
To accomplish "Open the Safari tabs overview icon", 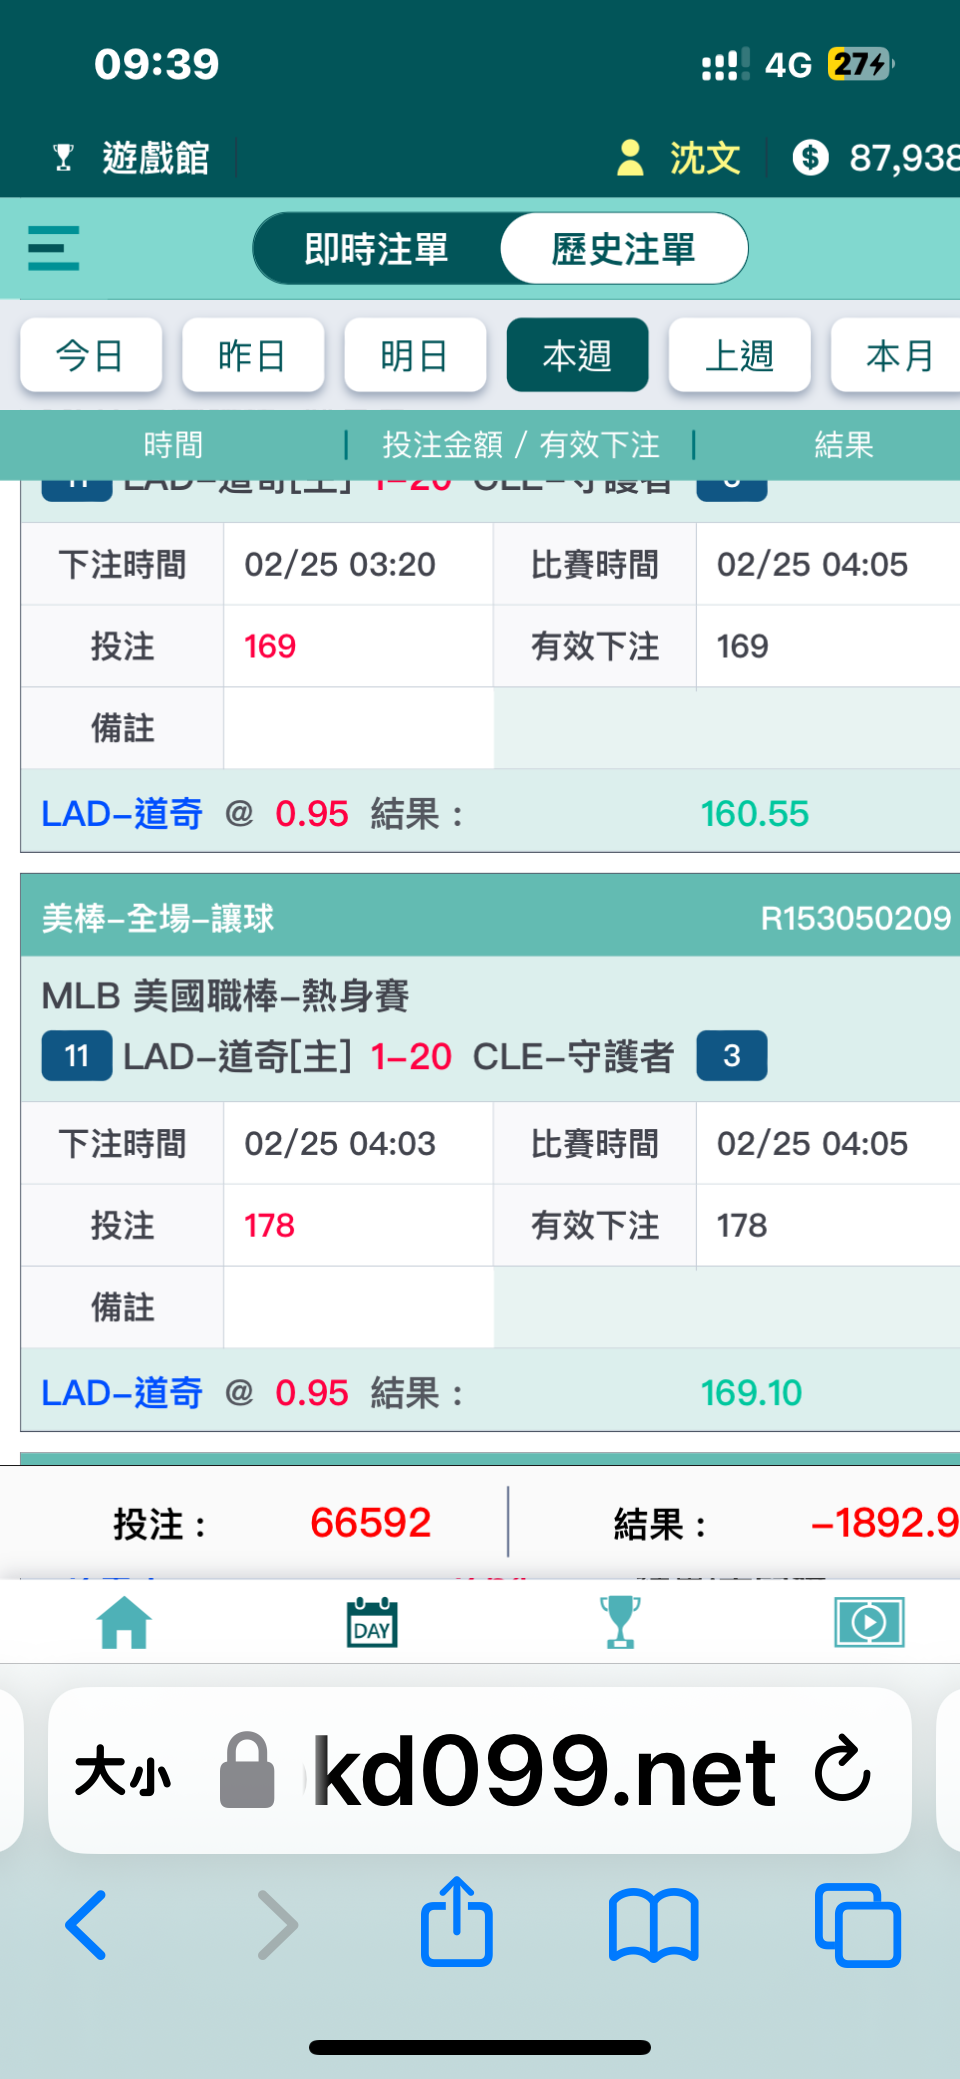I will point(857,1925).
